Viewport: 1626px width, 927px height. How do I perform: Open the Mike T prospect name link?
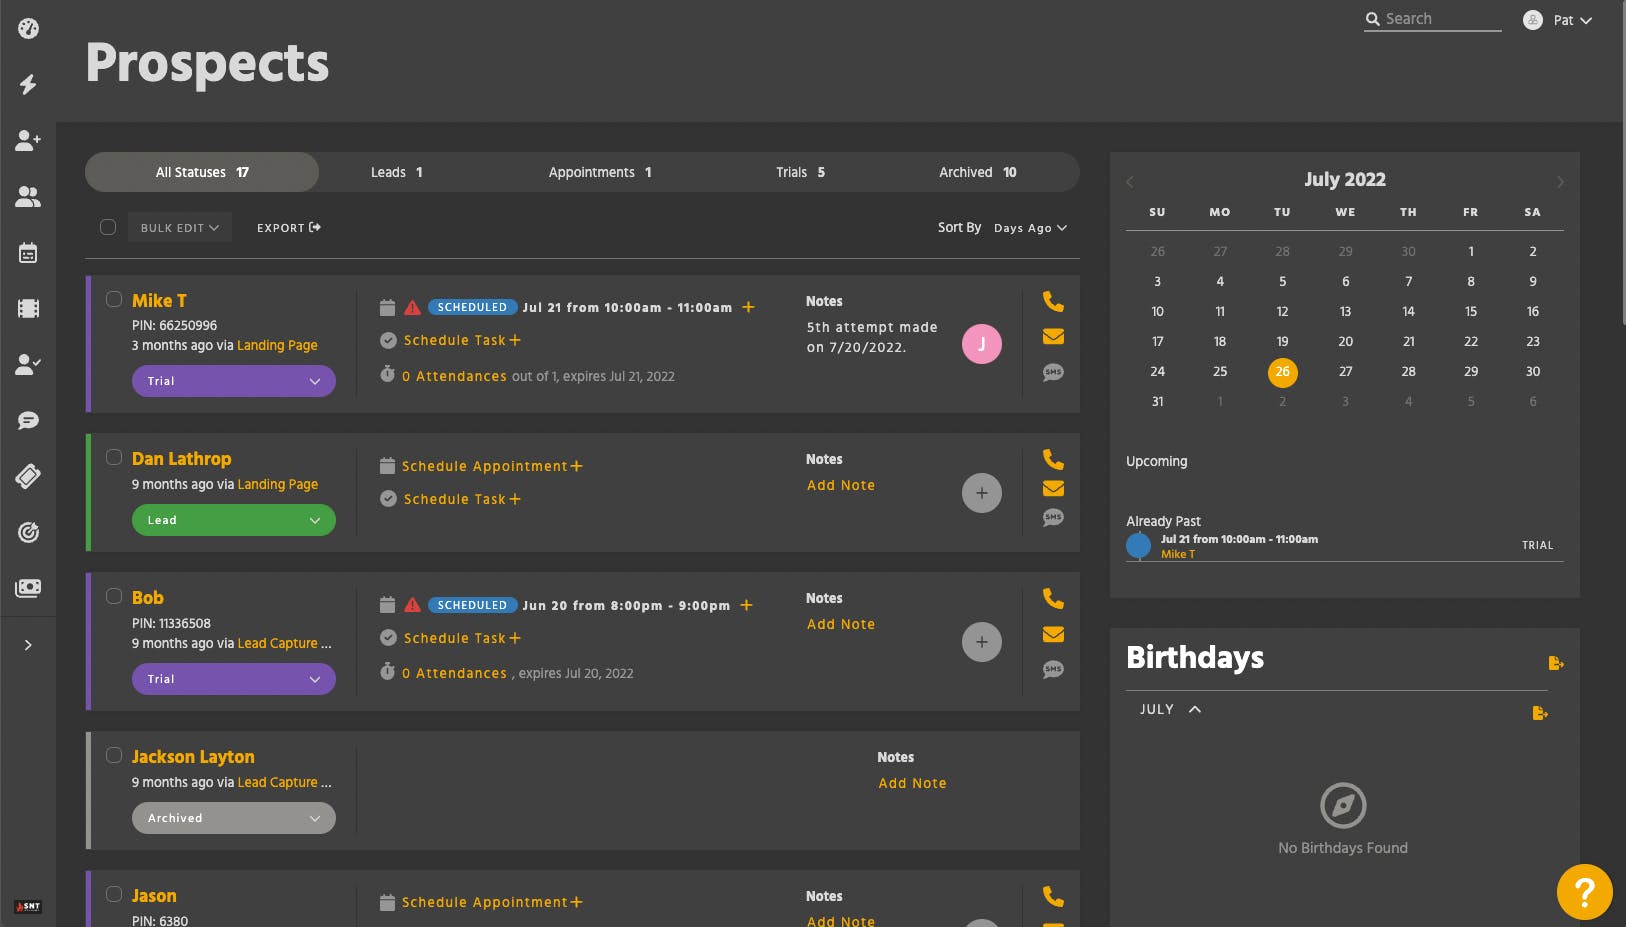159,300
